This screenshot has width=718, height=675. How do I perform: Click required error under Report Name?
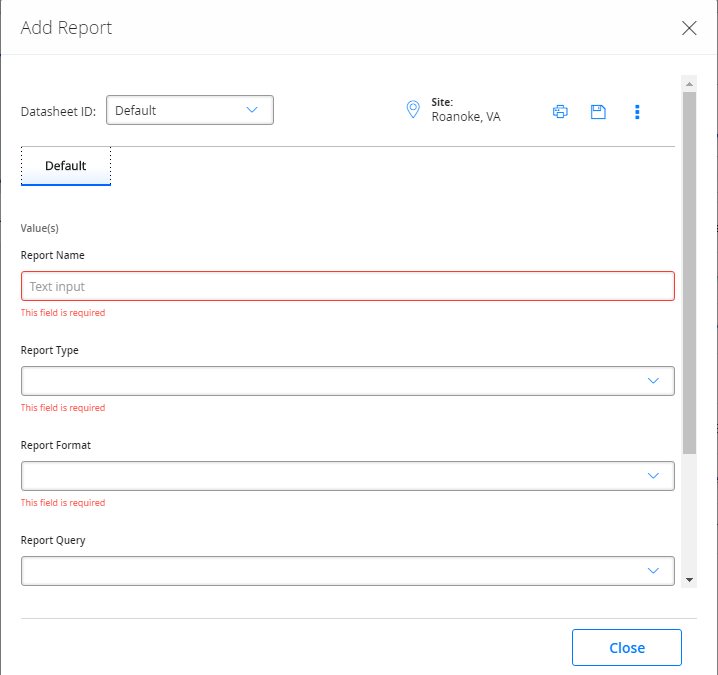63,313
